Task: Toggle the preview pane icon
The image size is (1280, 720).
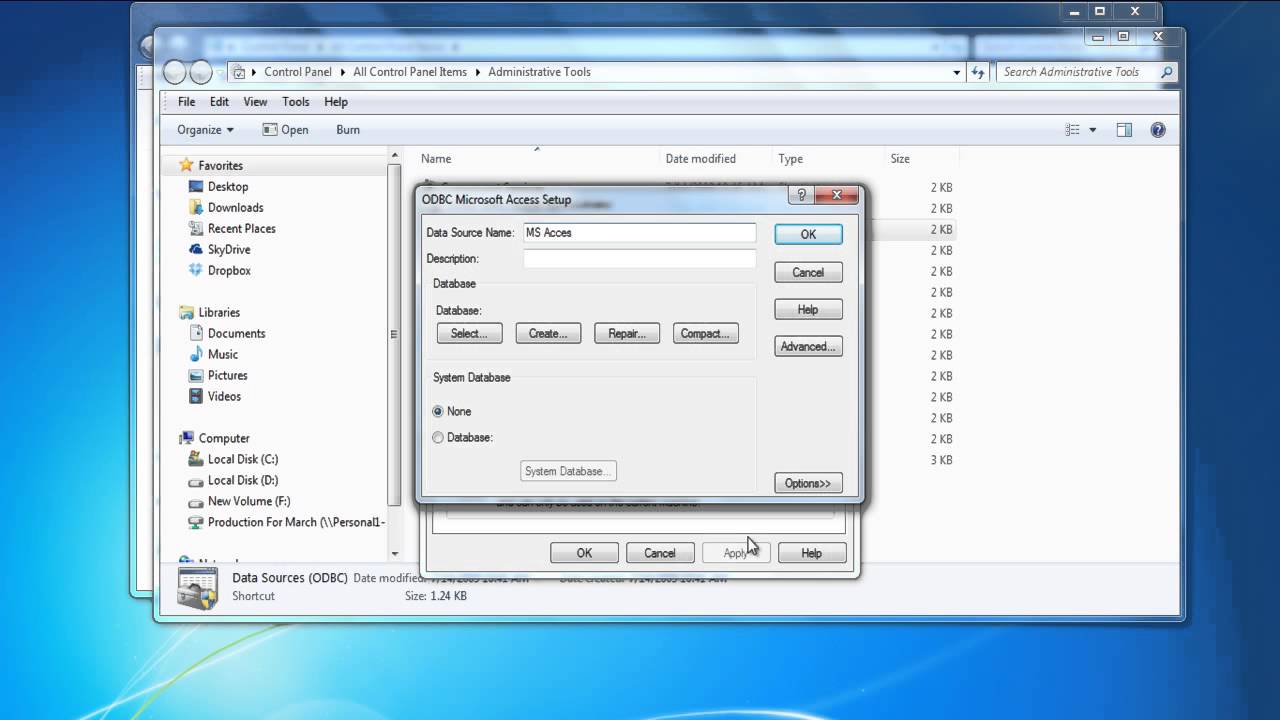Action: (1124, 130)
